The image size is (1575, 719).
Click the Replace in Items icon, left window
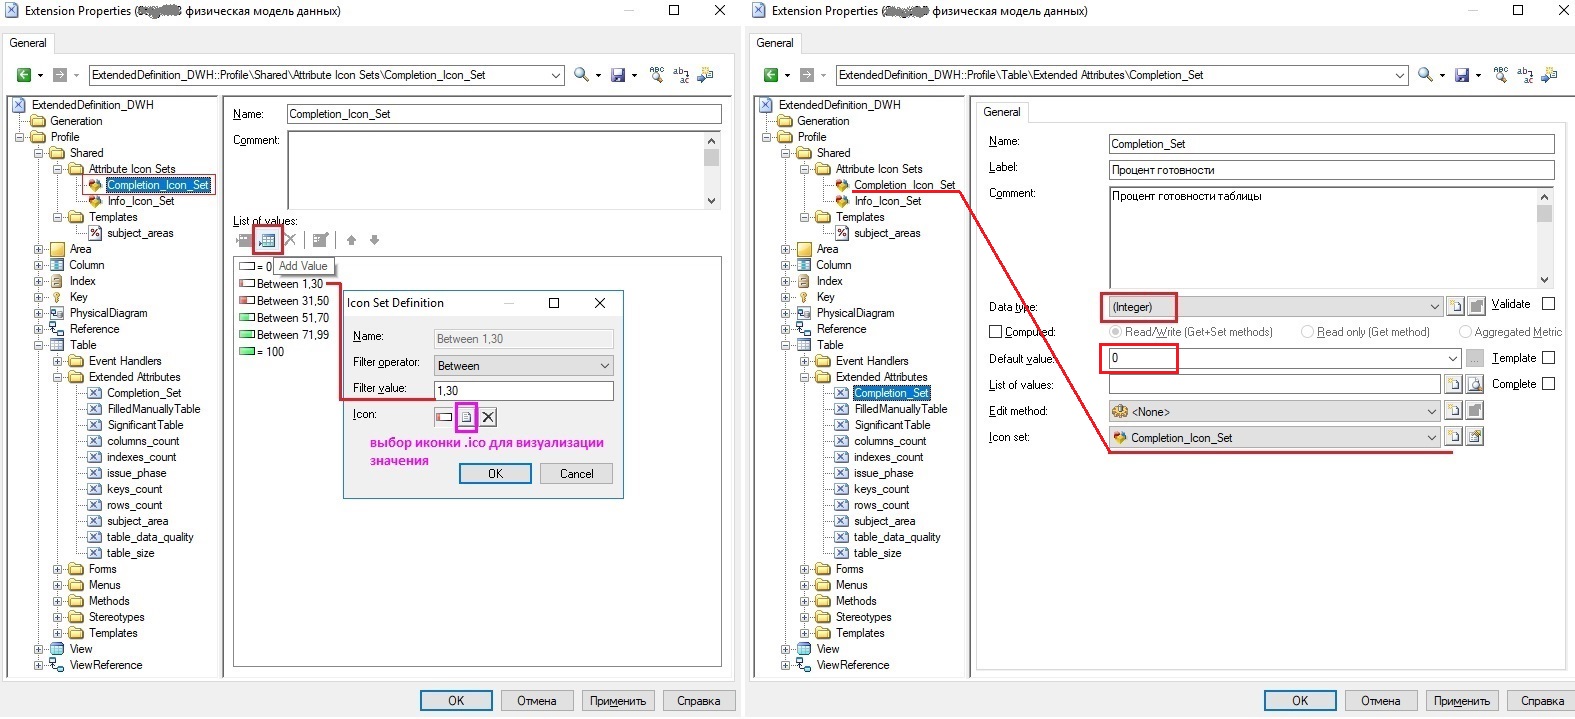click(681, 75)
